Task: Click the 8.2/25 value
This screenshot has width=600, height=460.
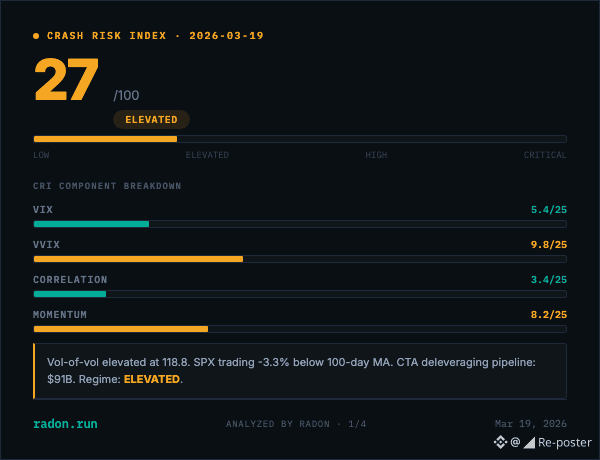Action: point(549,315)
